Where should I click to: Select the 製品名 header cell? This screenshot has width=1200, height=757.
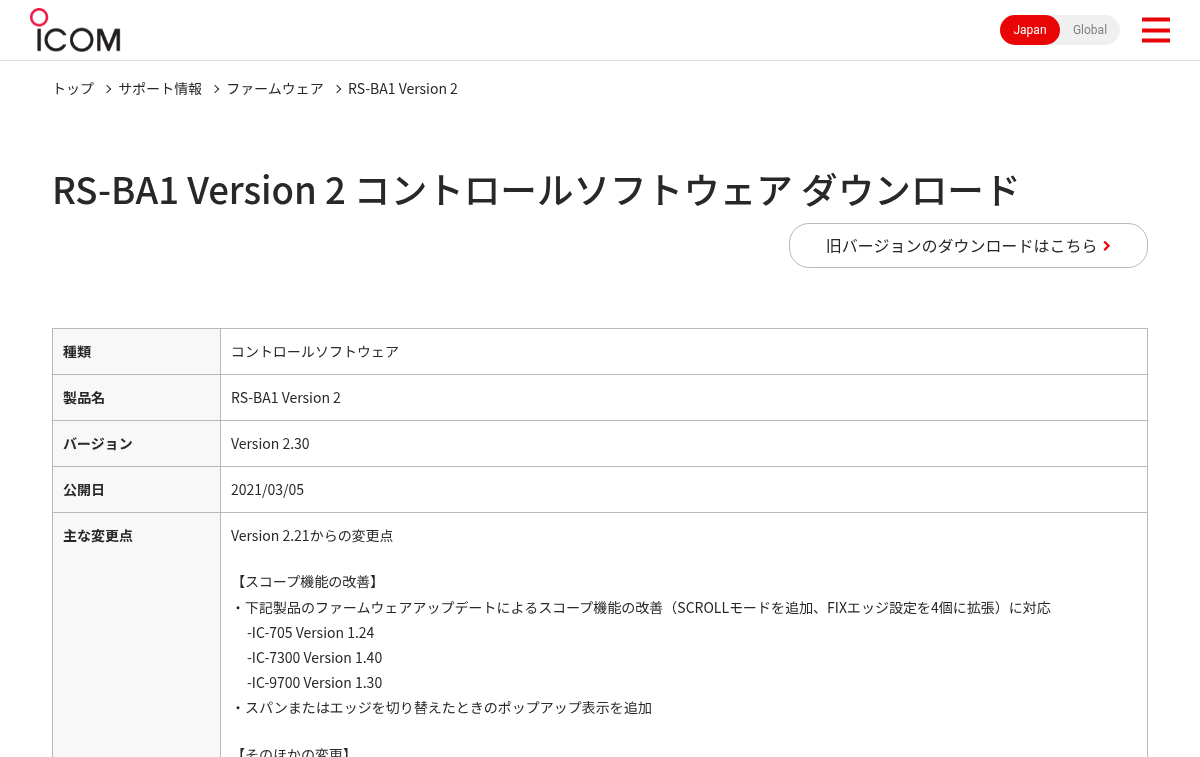click(136, 398)
